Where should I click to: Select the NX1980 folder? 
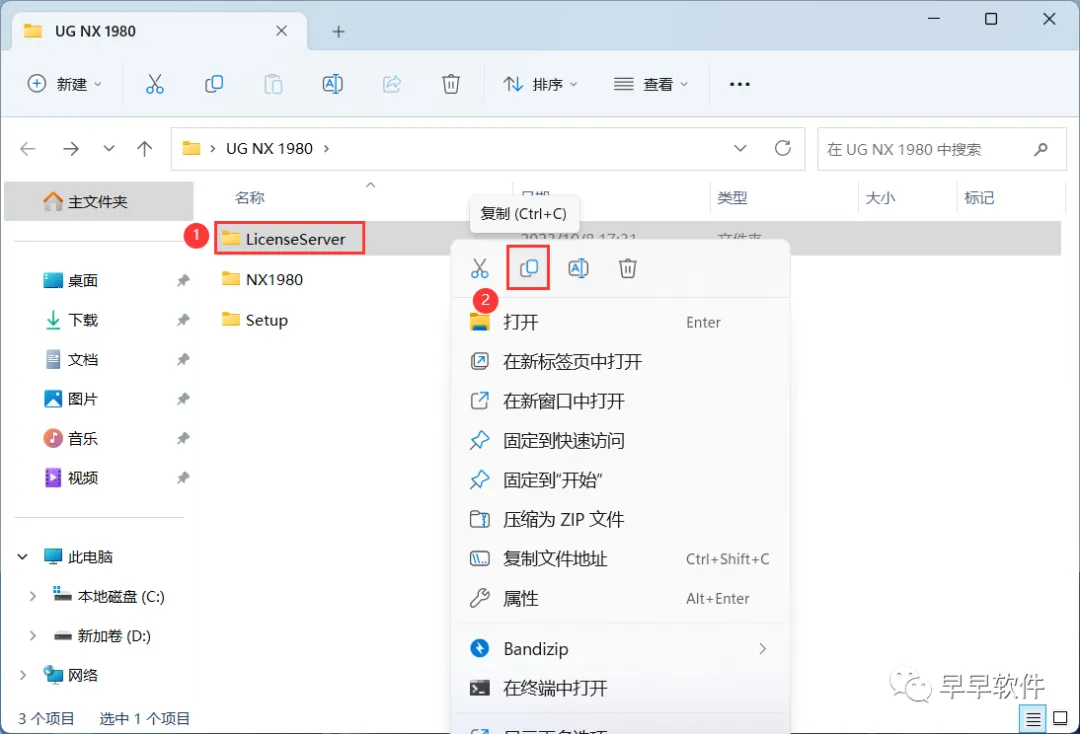click(x=262, y=279)
